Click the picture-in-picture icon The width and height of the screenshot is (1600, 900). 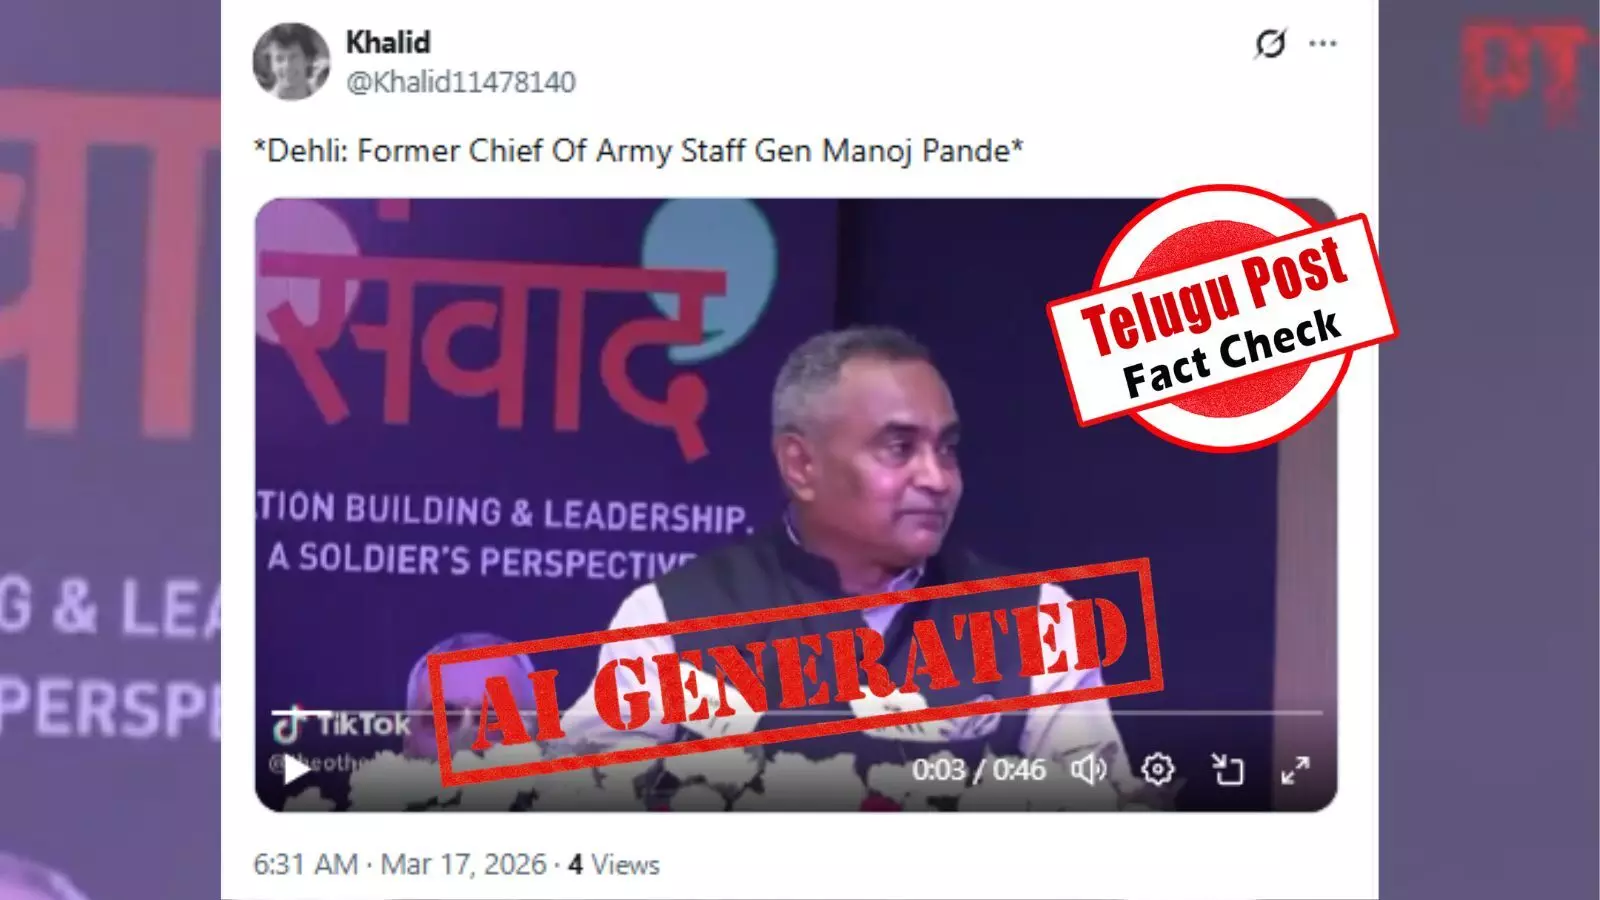click(x=1227, y=769)
